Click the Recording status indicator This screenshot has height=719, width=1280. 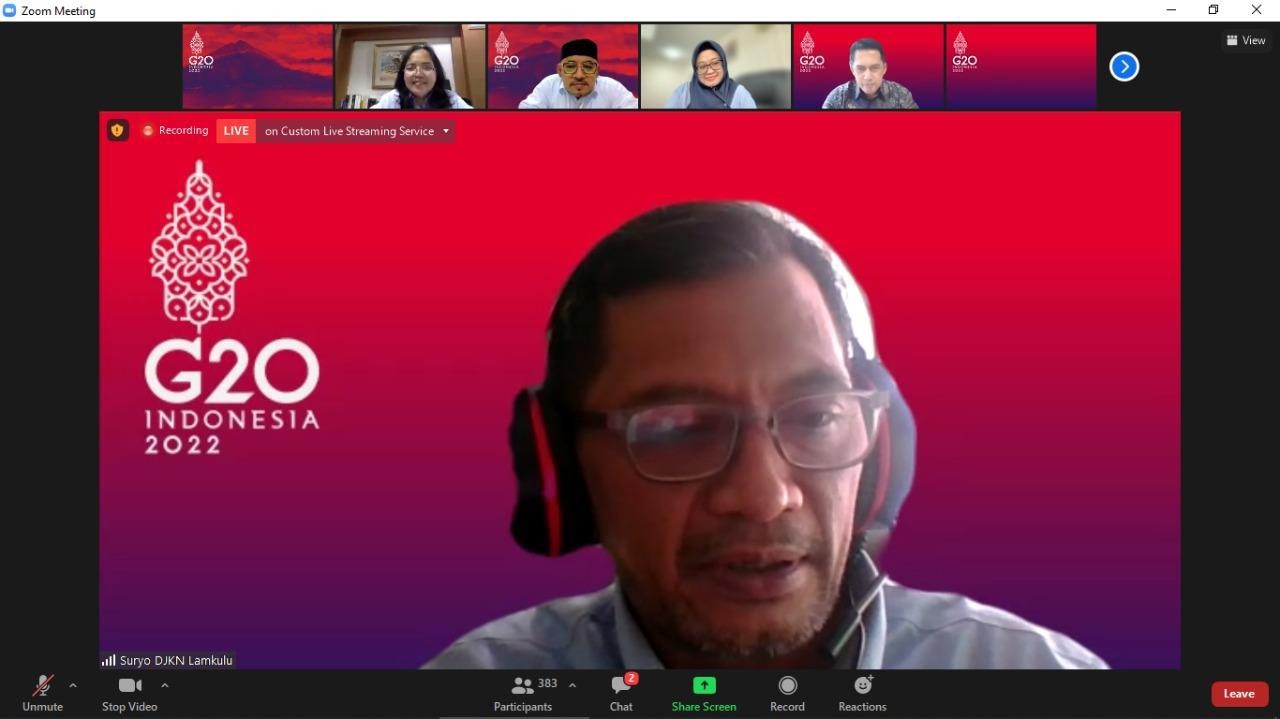click(x=176, y=131)
